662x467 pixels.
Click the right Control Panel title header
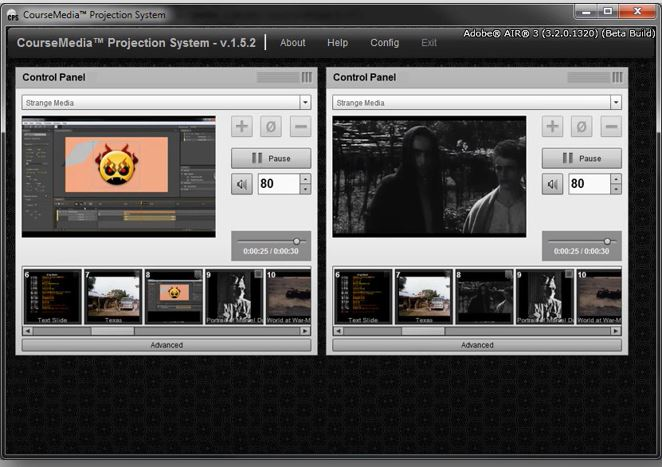click(x=477, y=77)
